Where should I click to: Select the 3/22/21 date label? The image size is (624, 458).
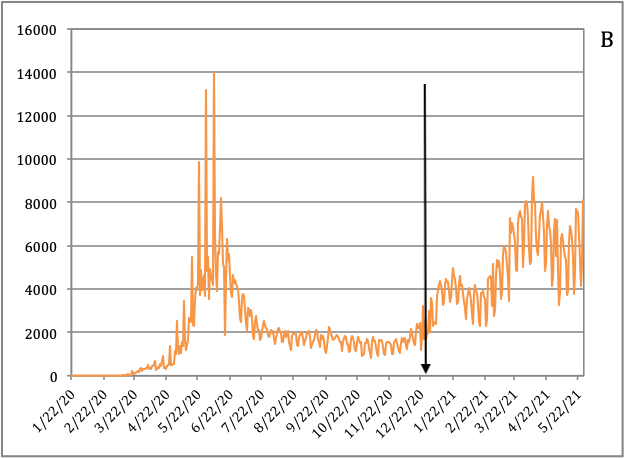(498, 411)
